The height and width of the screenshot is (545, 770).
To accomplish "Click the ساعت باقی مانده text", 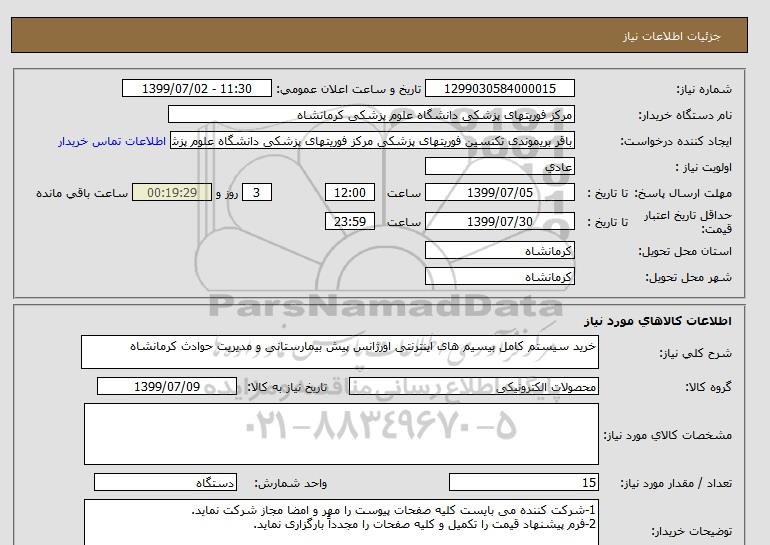I will [x=82, y=193].
